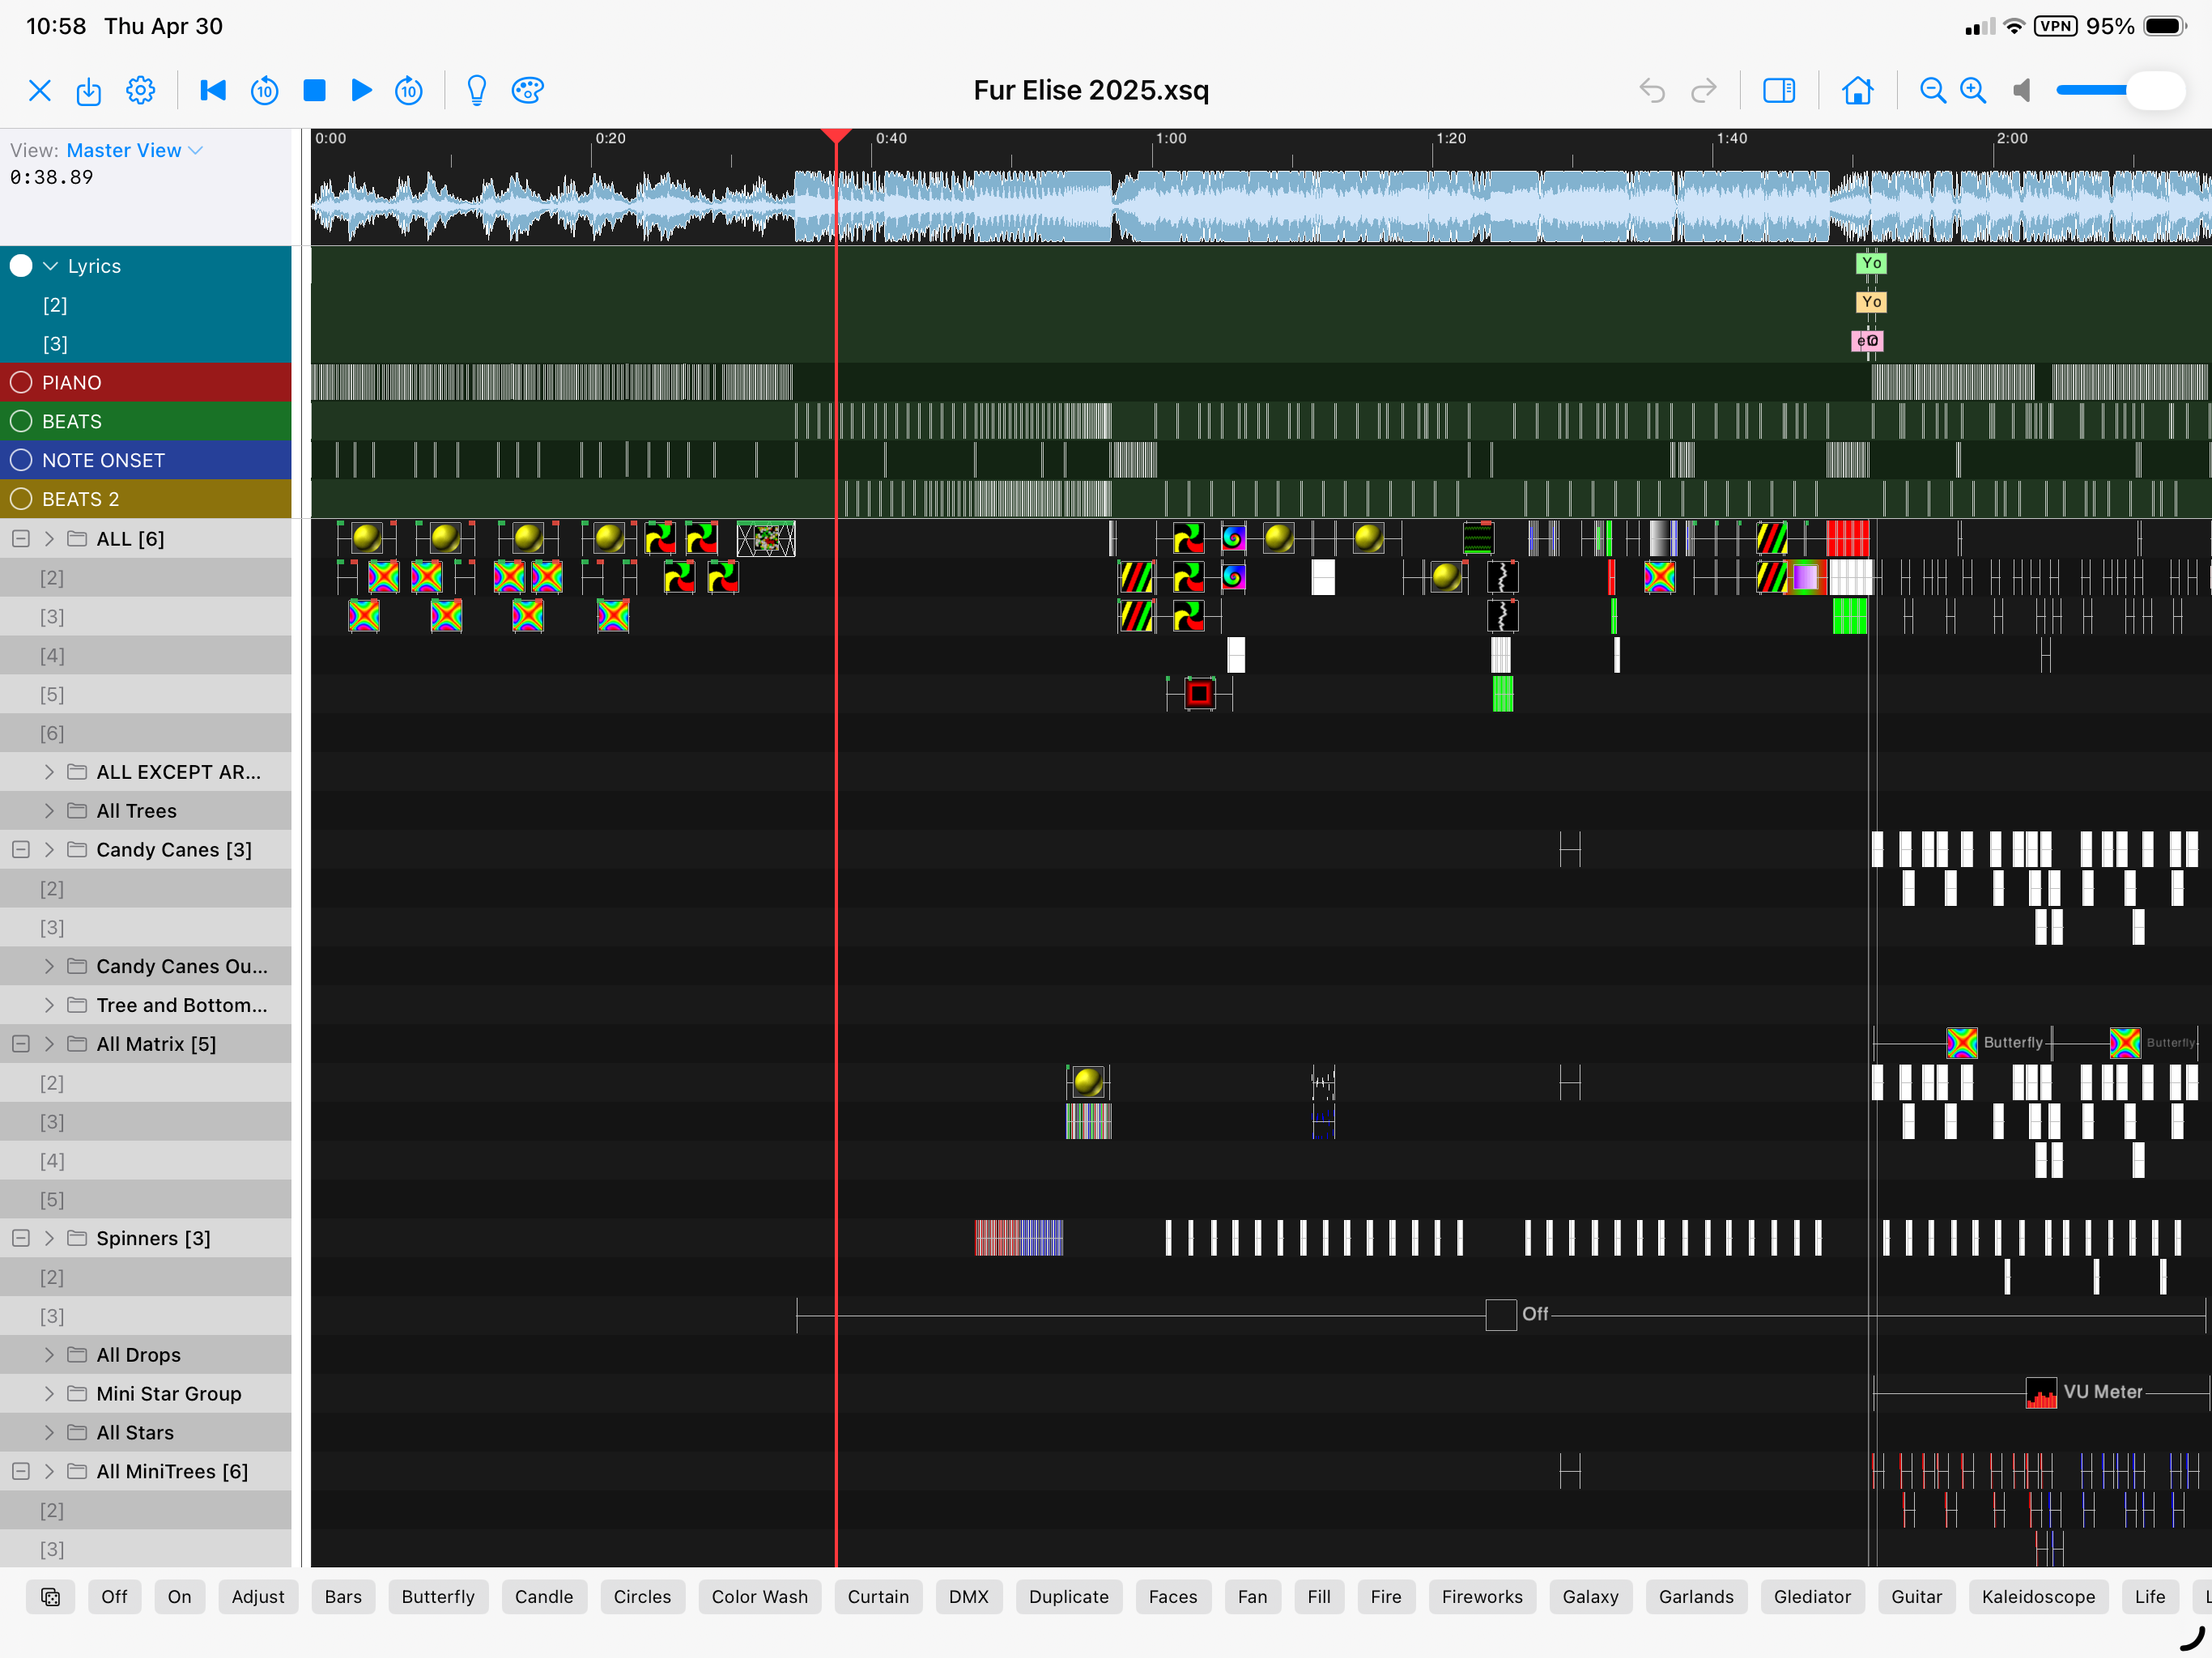The height and width of the screenshot is (1658, 2212).
Task: Toggle the sidebar panel icon
Action: (1779, 91)
